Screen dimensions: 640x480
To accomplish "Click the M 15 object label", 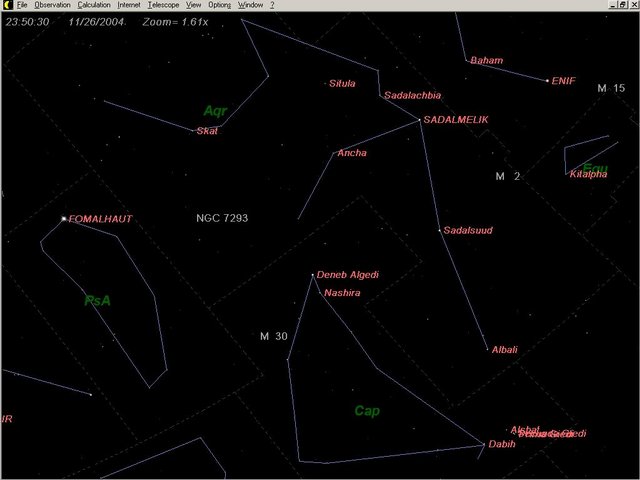I will (x=610, y=89).
